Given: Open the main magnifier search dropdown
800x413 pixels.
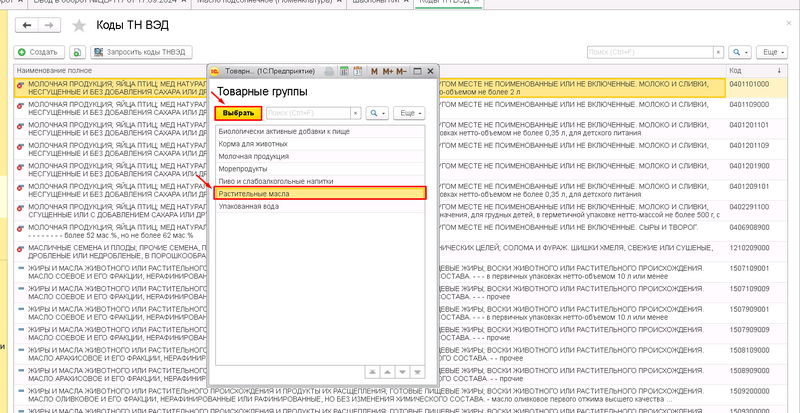Looking at the screenshot, I should tap(740, 52).
